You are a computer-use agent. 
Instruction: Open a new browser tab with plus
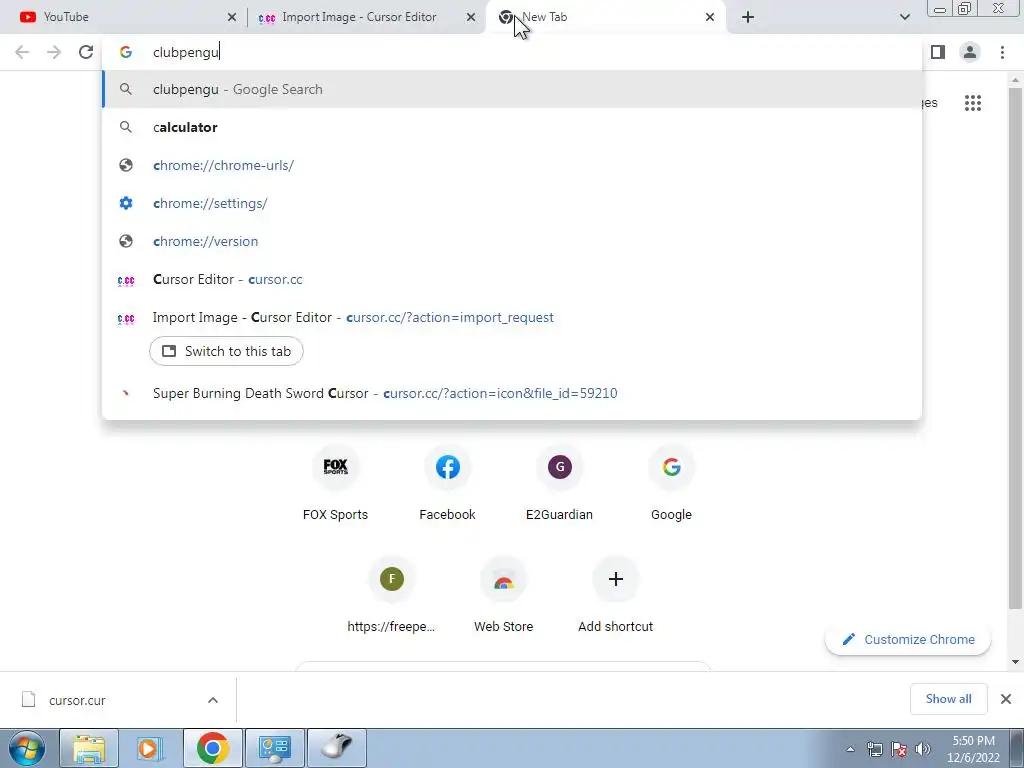click(x=748, y=18)
